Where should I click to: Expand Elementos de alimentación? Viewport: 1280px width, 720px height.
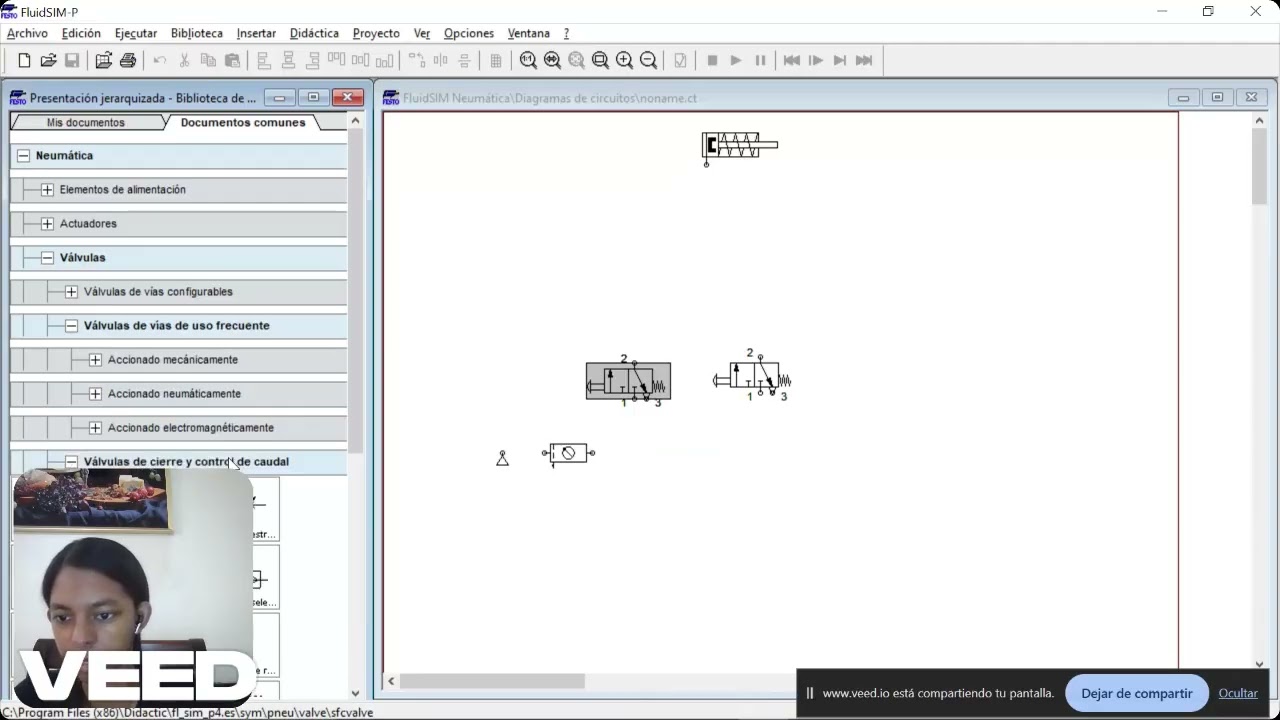click(47, 190)
